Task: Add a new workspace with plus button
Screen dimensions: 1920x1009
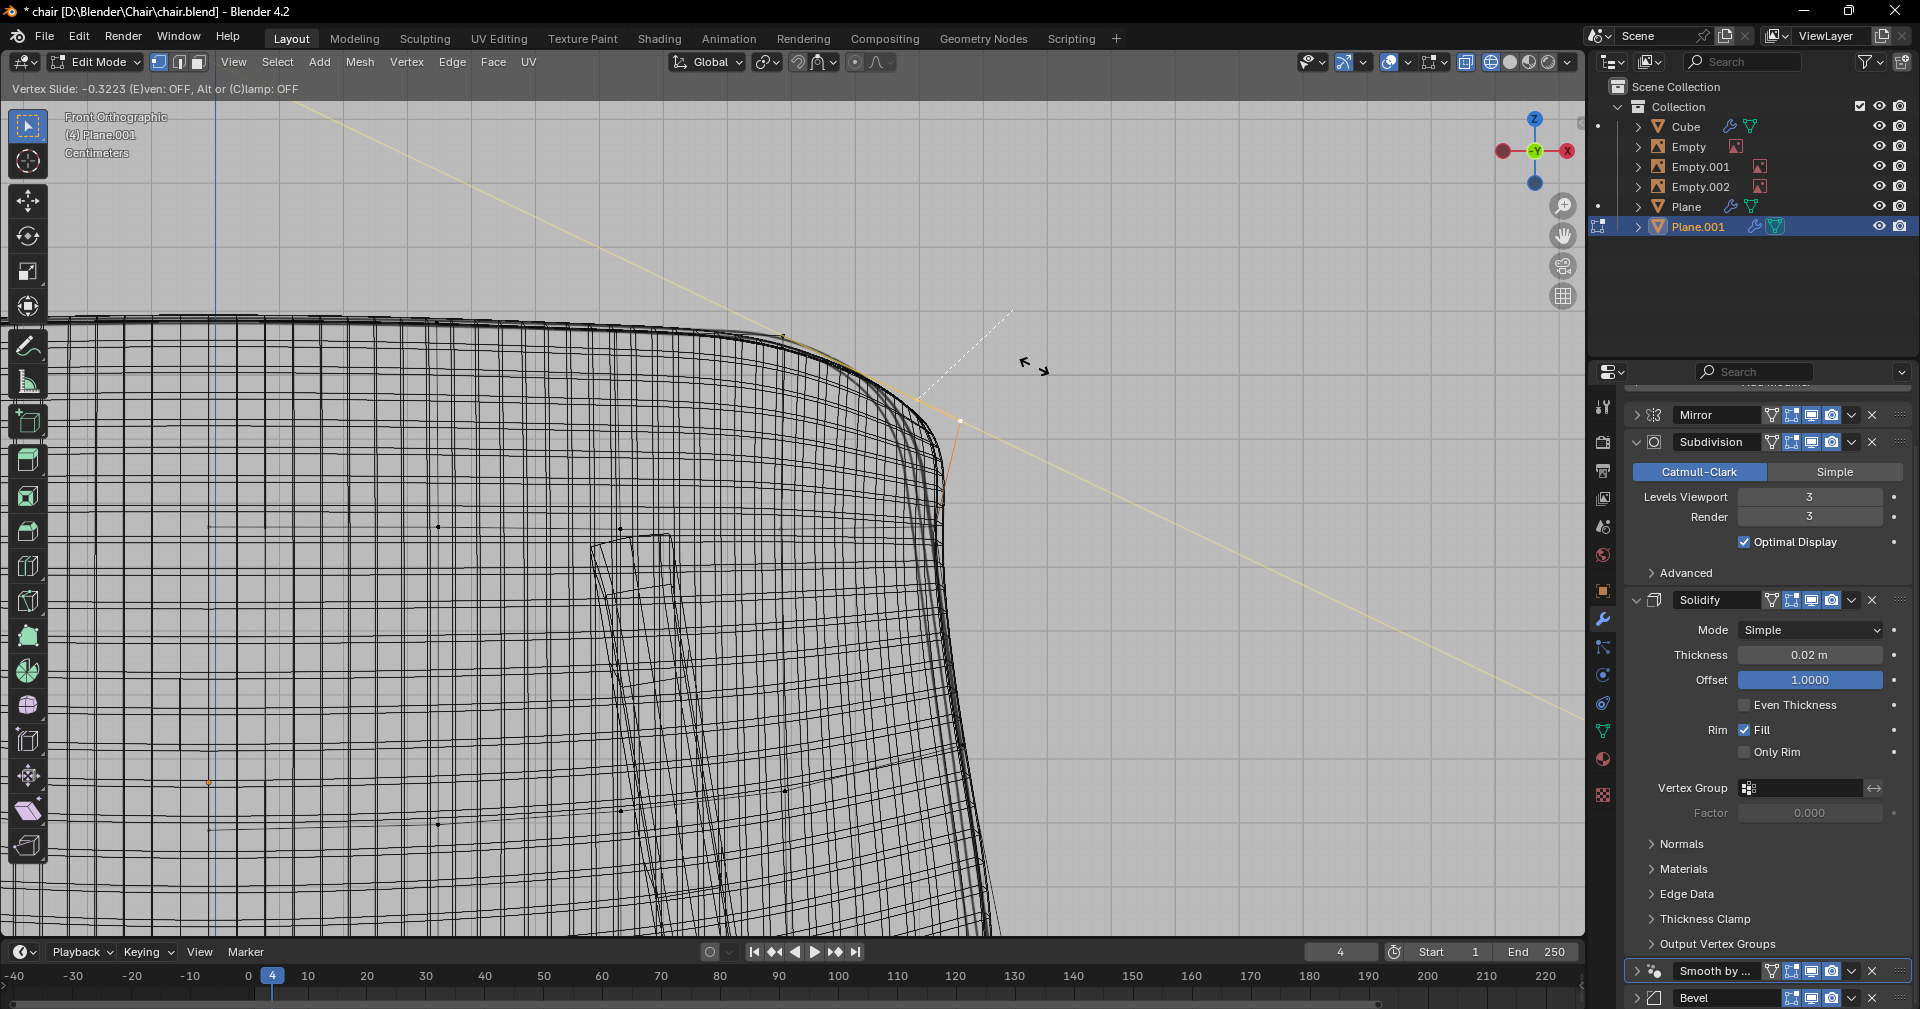Action: (1116, 39)
